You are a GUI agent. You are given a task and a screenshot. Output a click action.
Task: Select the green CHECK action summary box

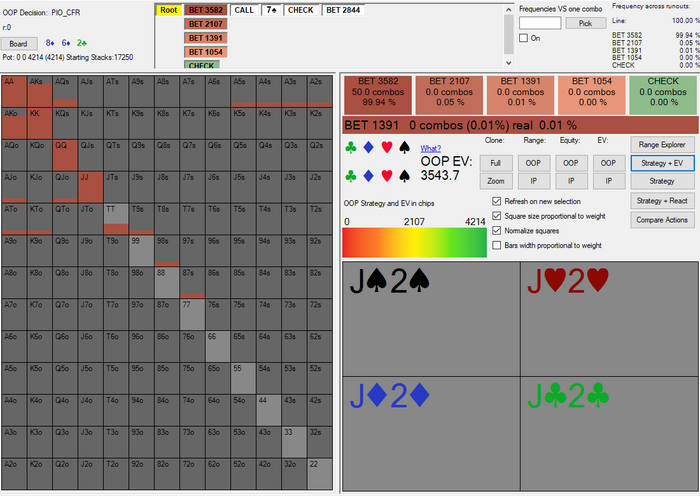tap(663, 95)
